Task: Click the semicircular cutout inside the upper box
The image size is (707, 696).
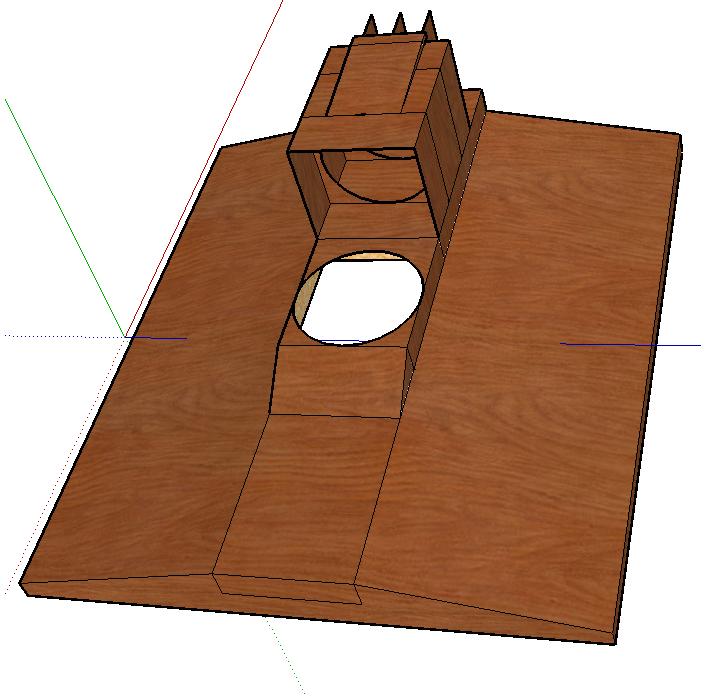Action: pos(374,178)
